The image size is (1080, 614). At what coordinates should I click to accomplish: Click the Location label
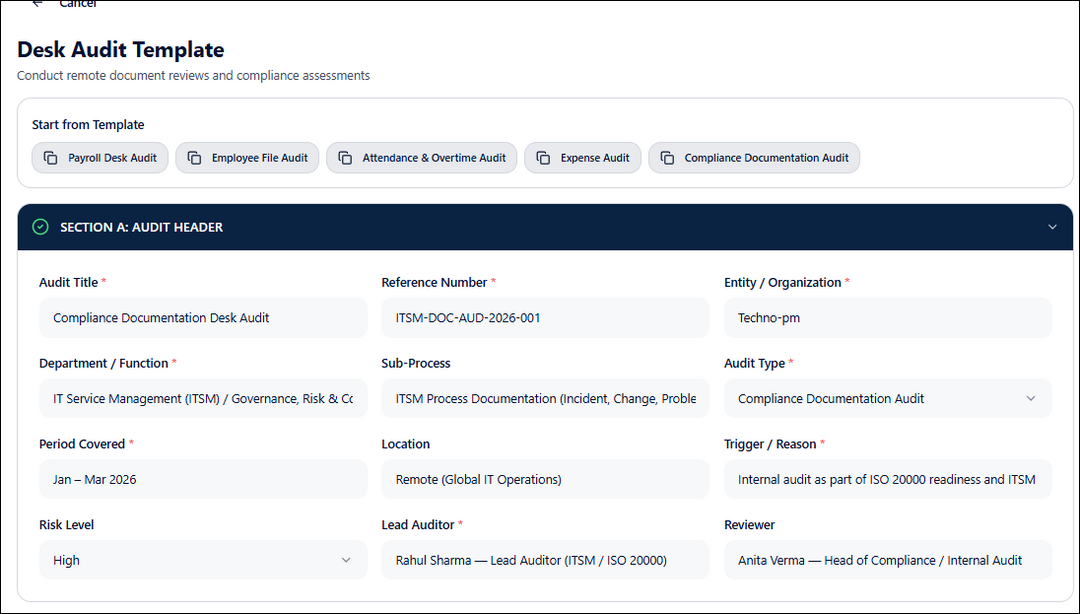click(x=406, y=444)
